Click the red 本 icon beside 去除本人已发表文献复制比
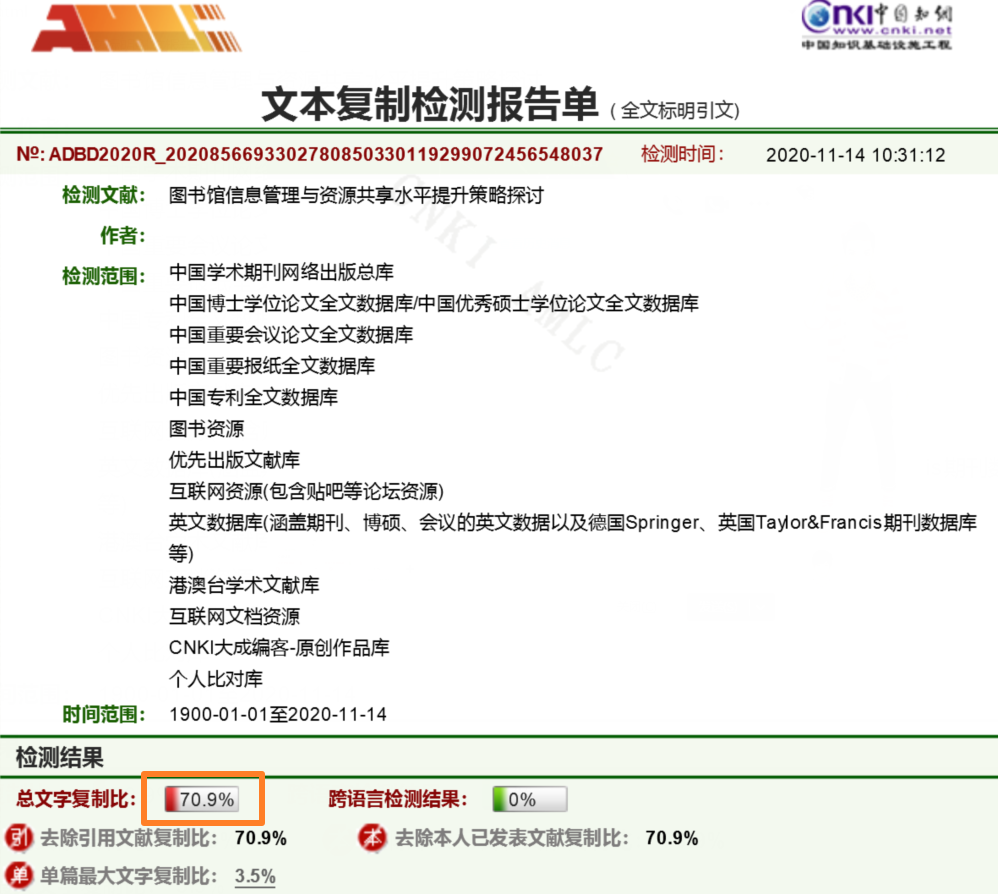The height and width of the screenshot is (894, 998). pos(373,838)
